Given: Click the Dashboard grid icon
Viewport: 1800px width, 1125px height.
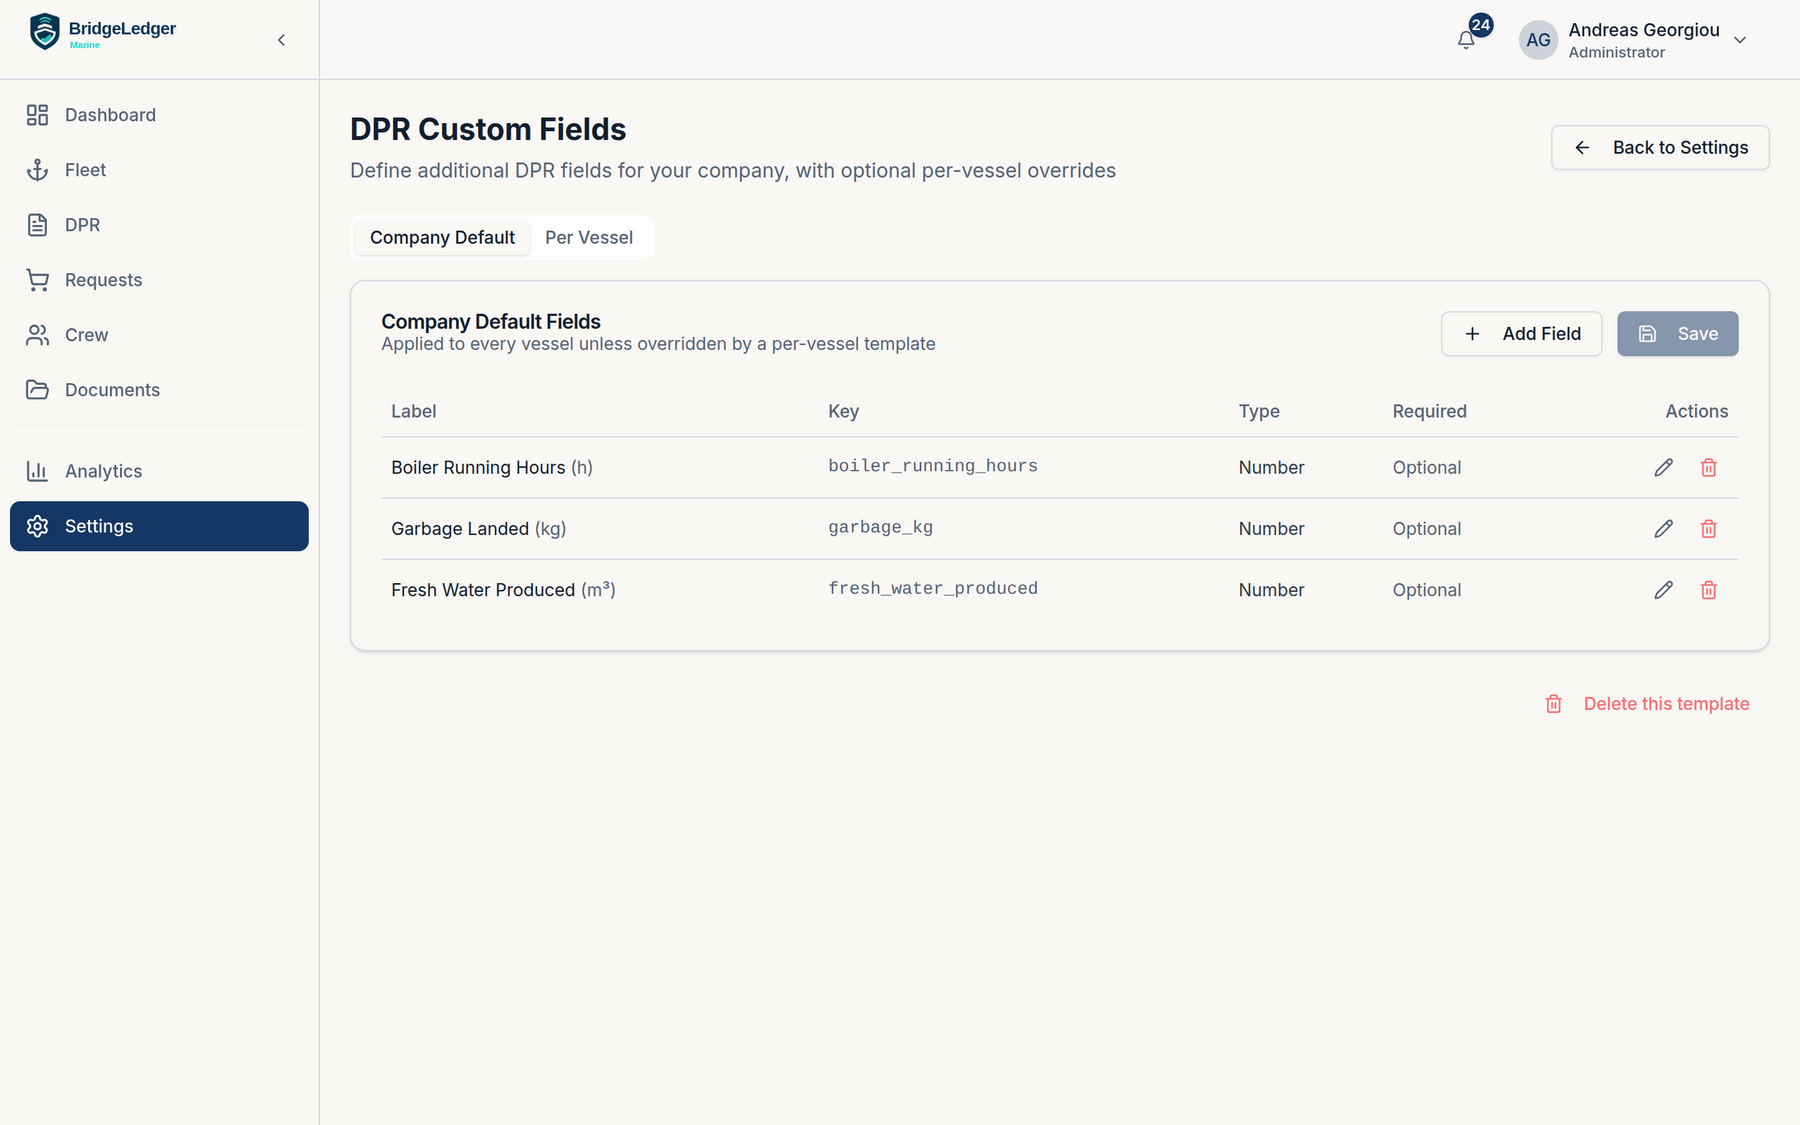Looking at the screenshot, I should [37, 115].
